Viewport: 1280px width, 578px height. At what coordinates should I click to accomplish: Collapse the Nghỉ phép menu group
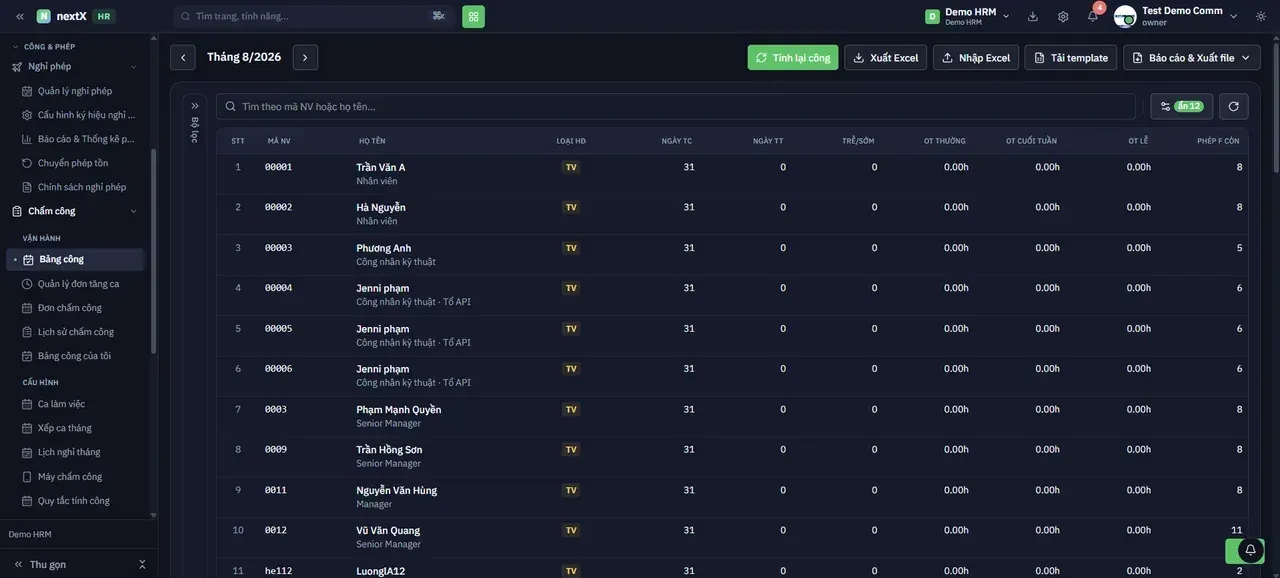pyautogui.click(x=133, y=67)
